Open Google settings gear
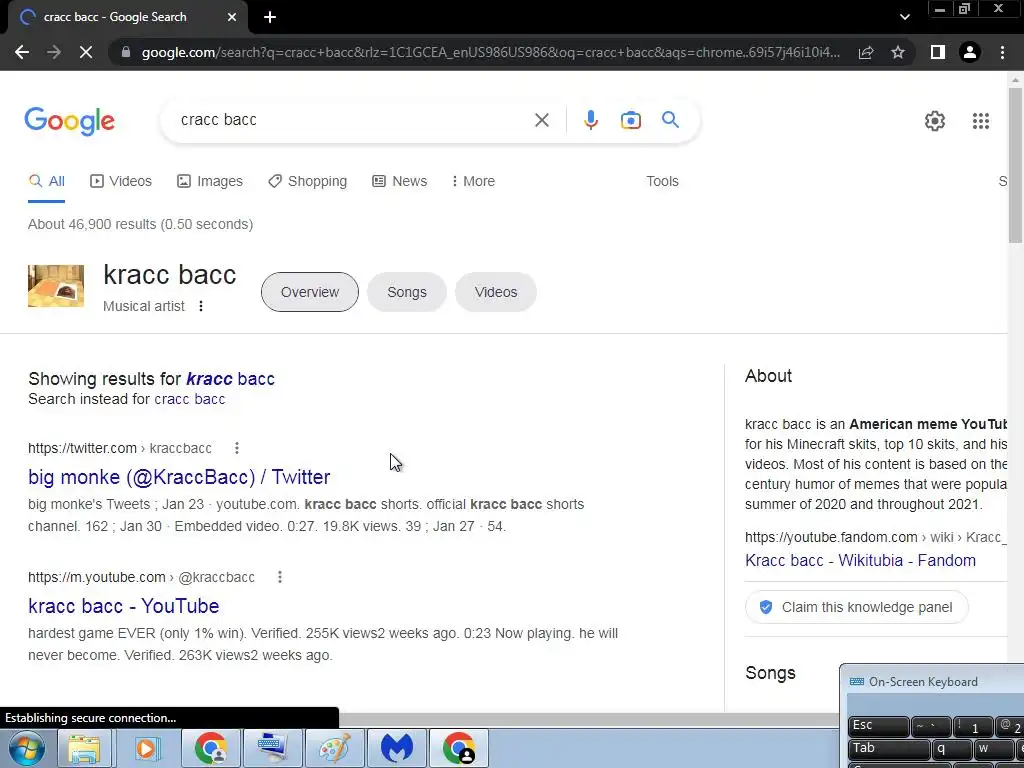 point(935,121)
